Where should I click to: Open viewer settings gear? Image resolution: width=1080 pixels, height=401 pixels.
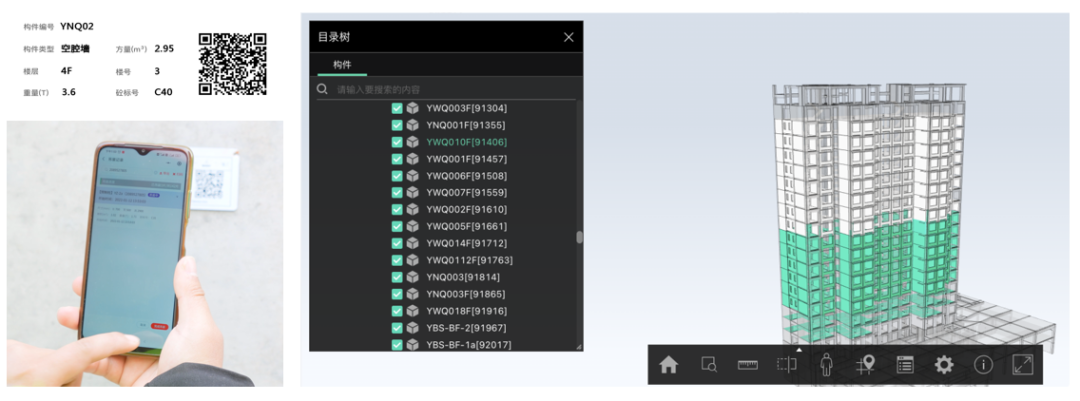(944, 364)
